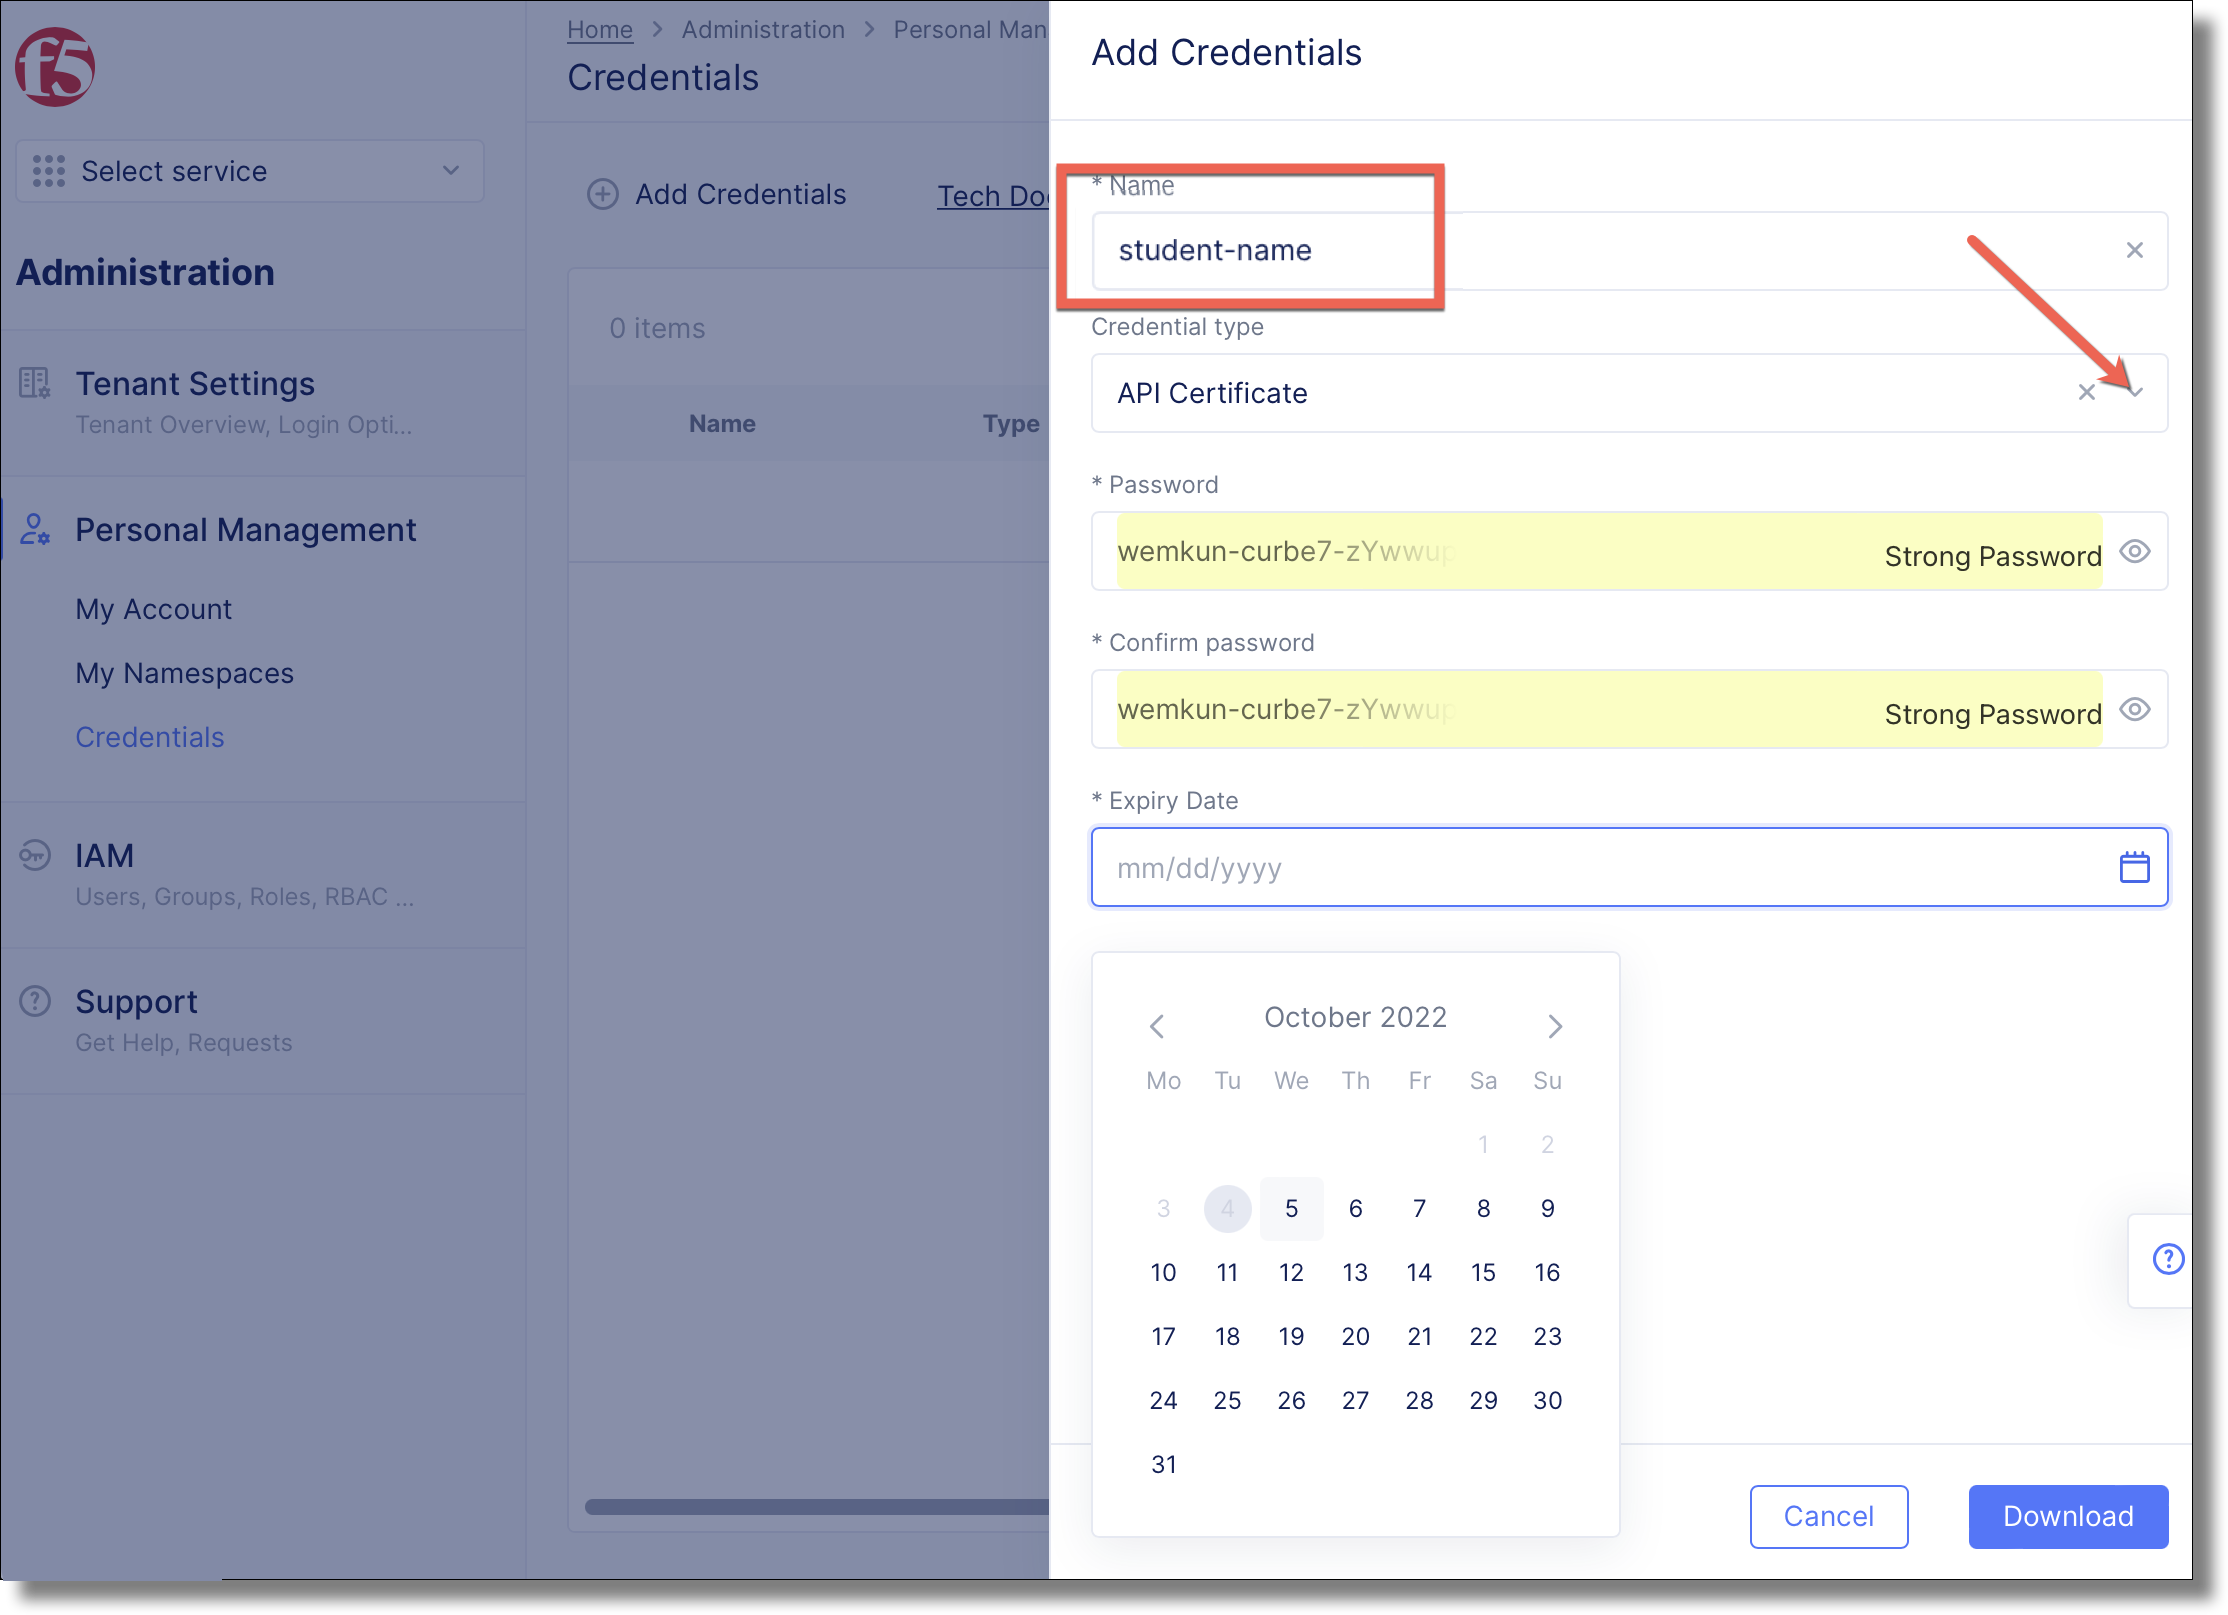Show confirm password with eye icon

pyautogui.click(x=2135, y=709)
